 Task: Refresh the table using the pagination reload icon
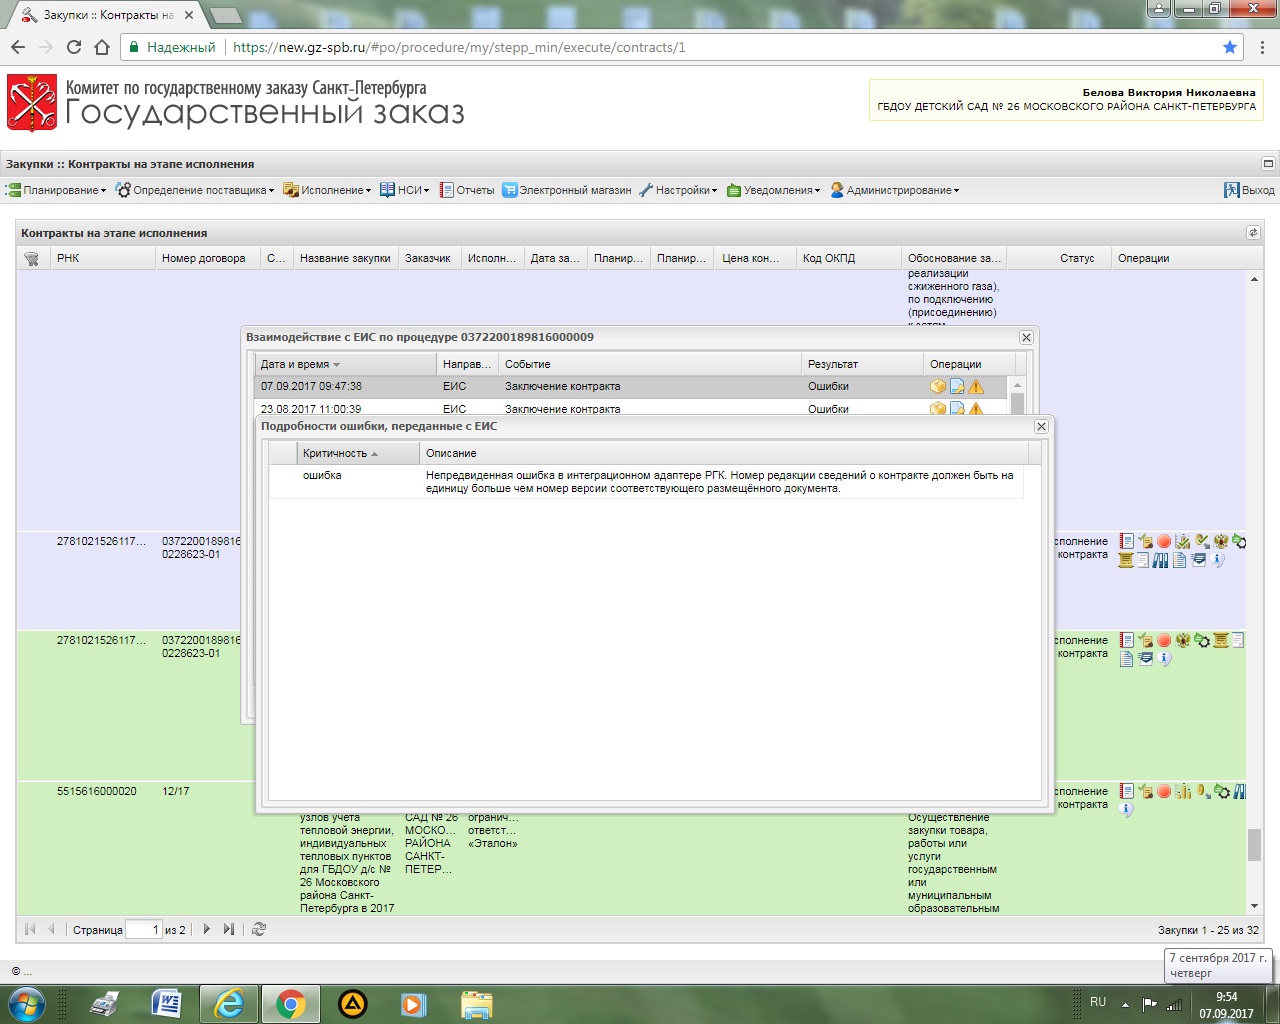pyautogui.click(x=259, y=929)
